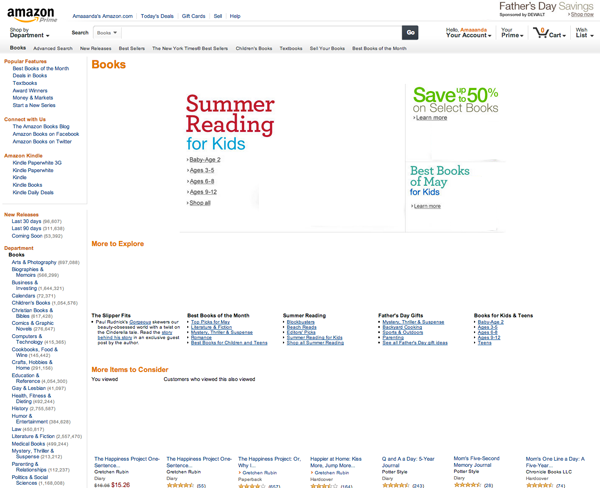Screen dimensions: 600x488
Task: Open Children's Books in subnav
Action: 254,49
